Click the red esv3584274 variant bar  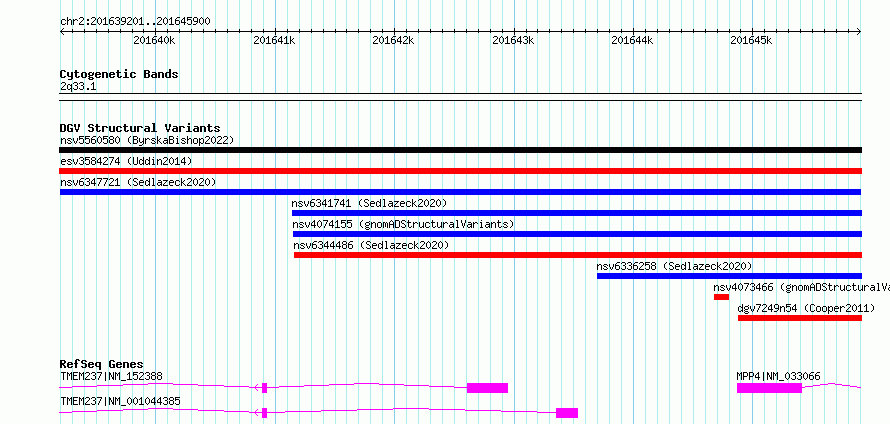pos(460,171)
